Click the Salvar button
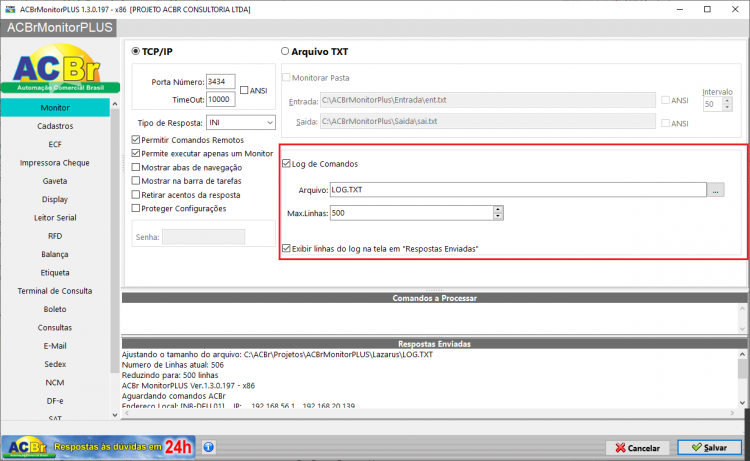This screenshot has height=461, width=750. tap(709, 448)
